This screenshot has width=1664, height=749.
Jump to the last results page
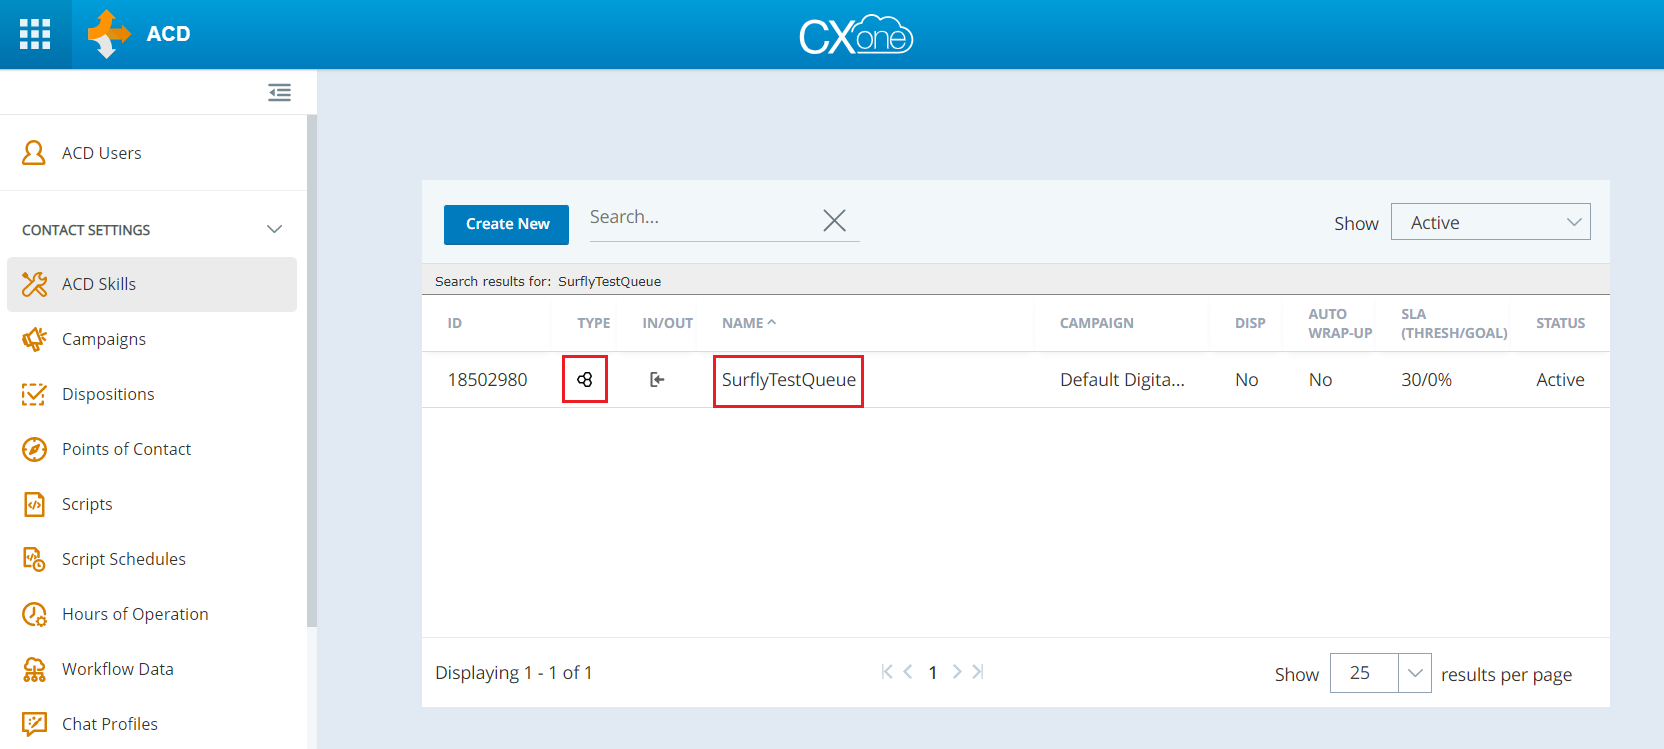978,672
